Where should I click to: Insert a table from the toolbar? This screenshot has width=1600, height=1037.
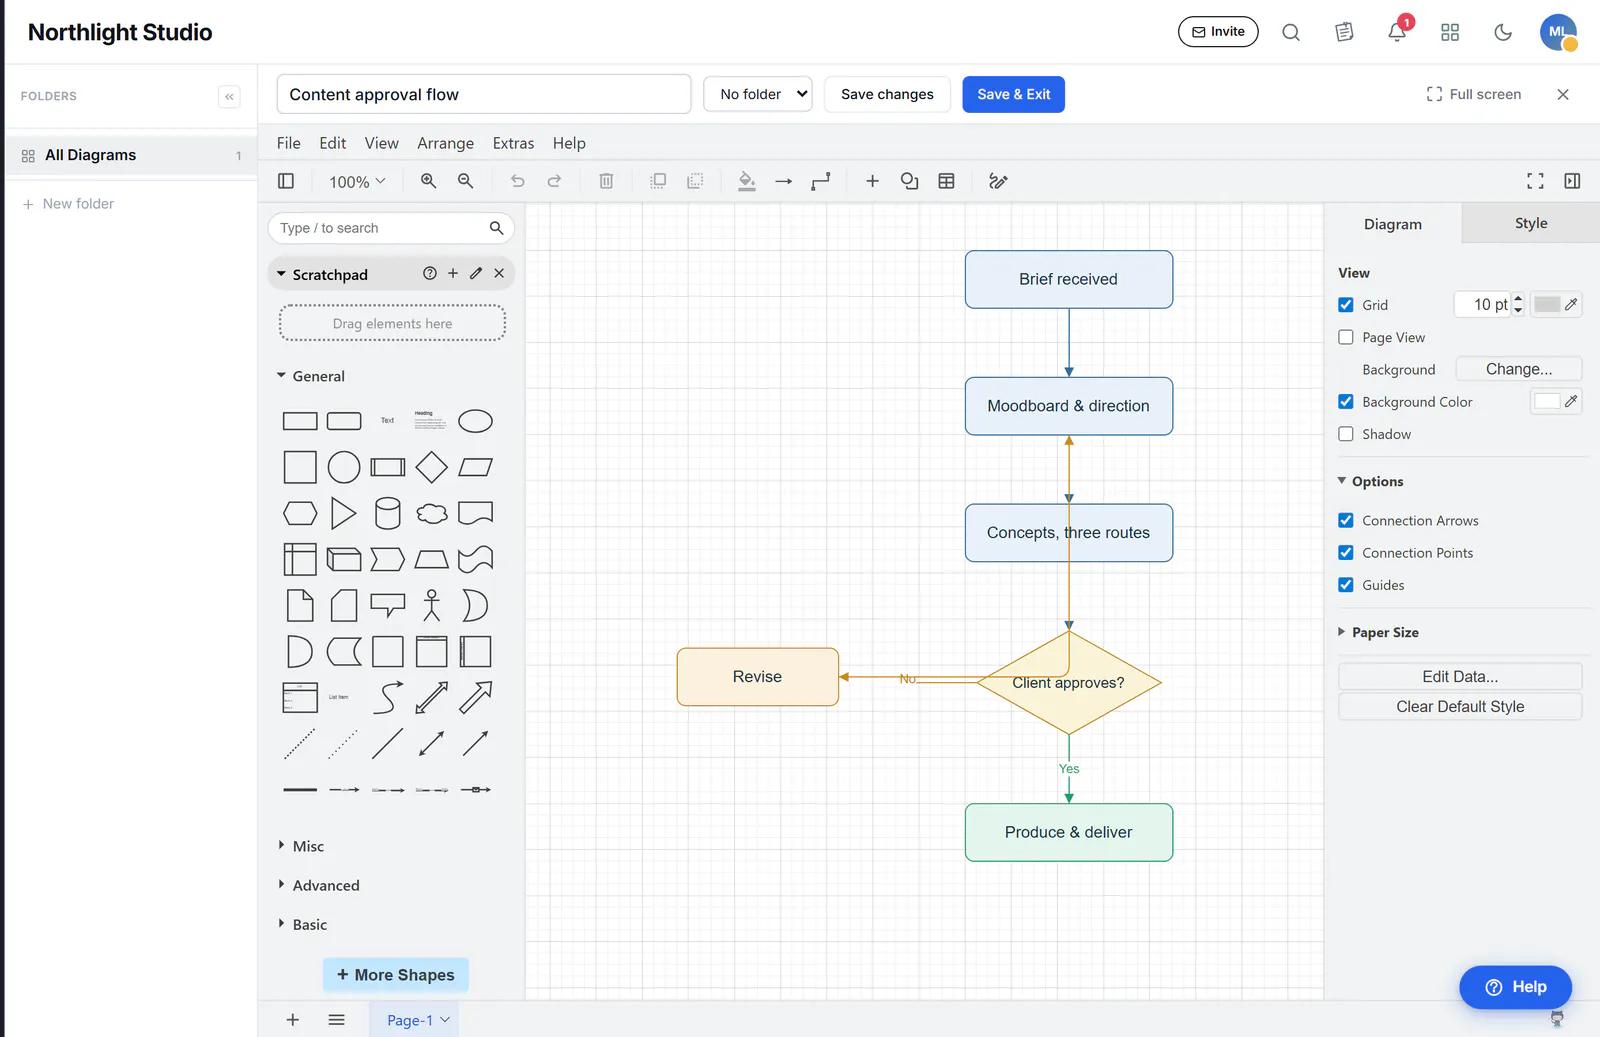pos(946,181)
